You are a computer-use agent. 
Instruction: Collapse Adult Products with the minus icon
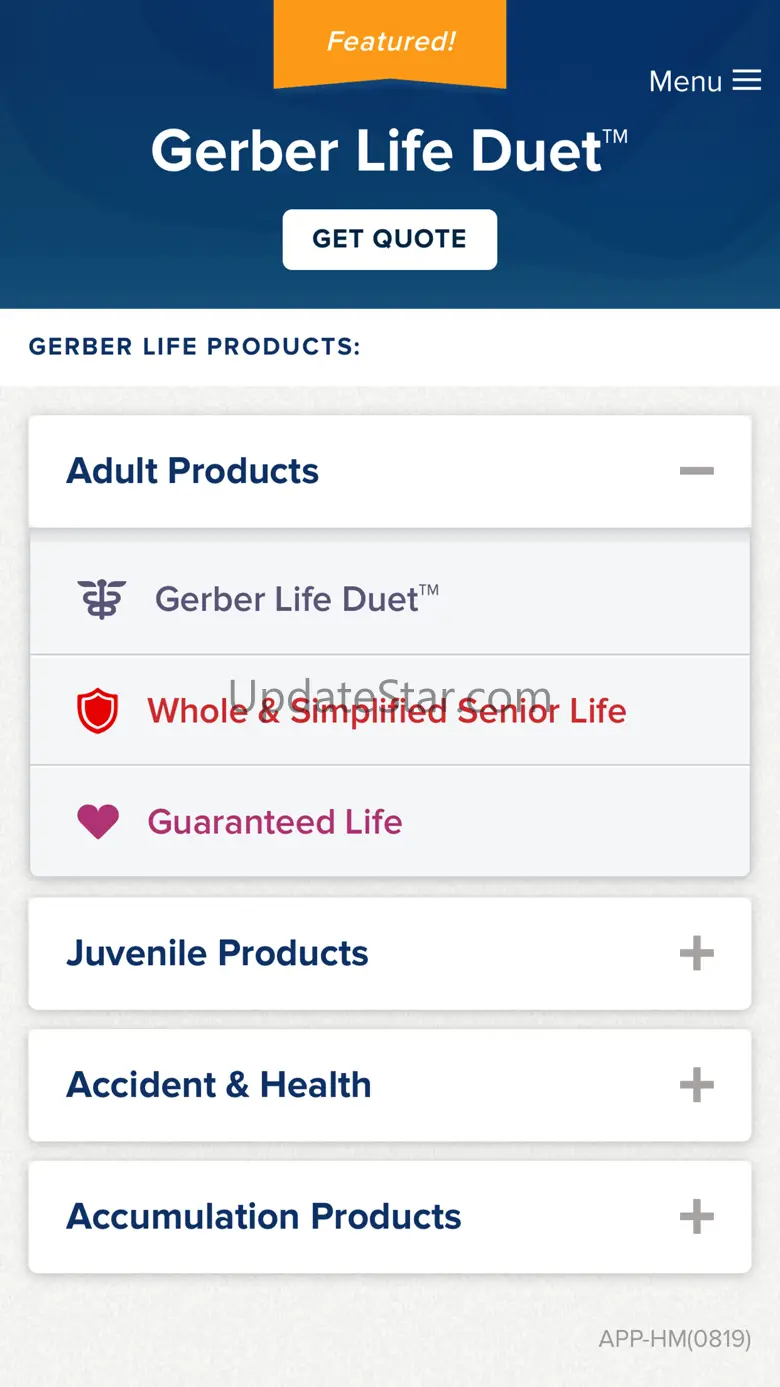coord(697,471)
